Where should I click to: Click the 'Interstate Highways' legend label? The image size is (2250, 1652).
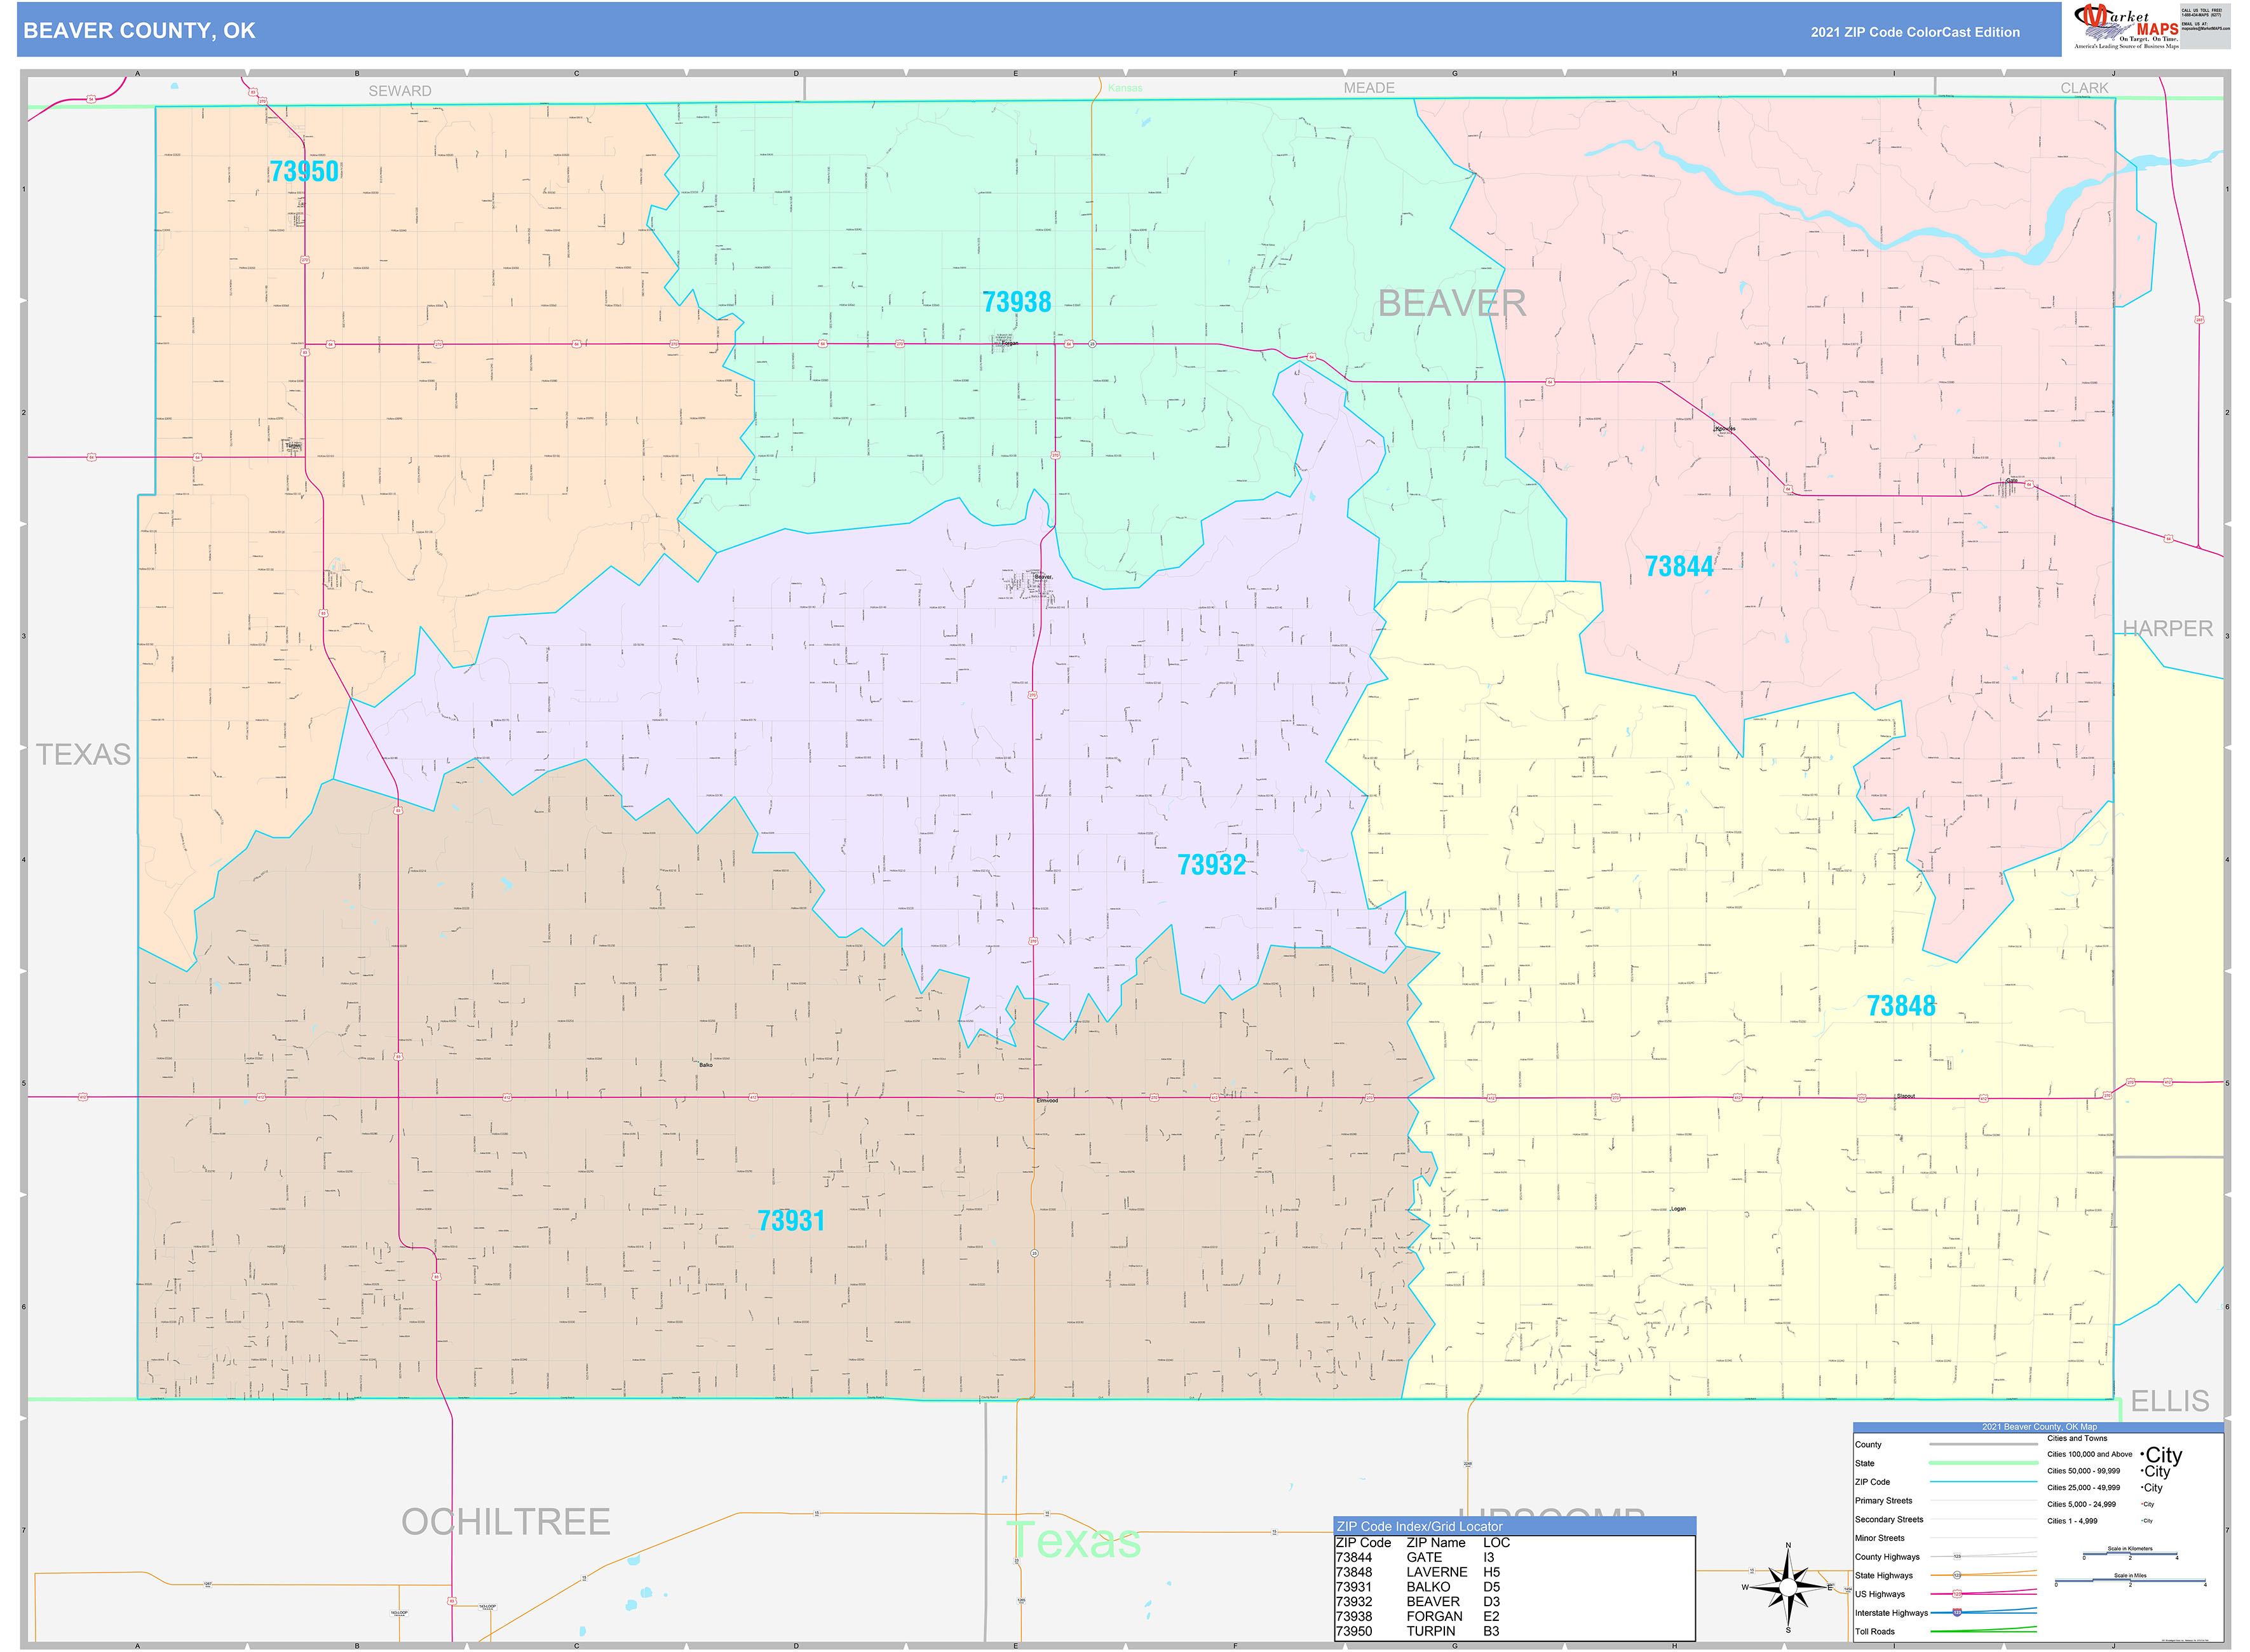tap(1891, 1612)
